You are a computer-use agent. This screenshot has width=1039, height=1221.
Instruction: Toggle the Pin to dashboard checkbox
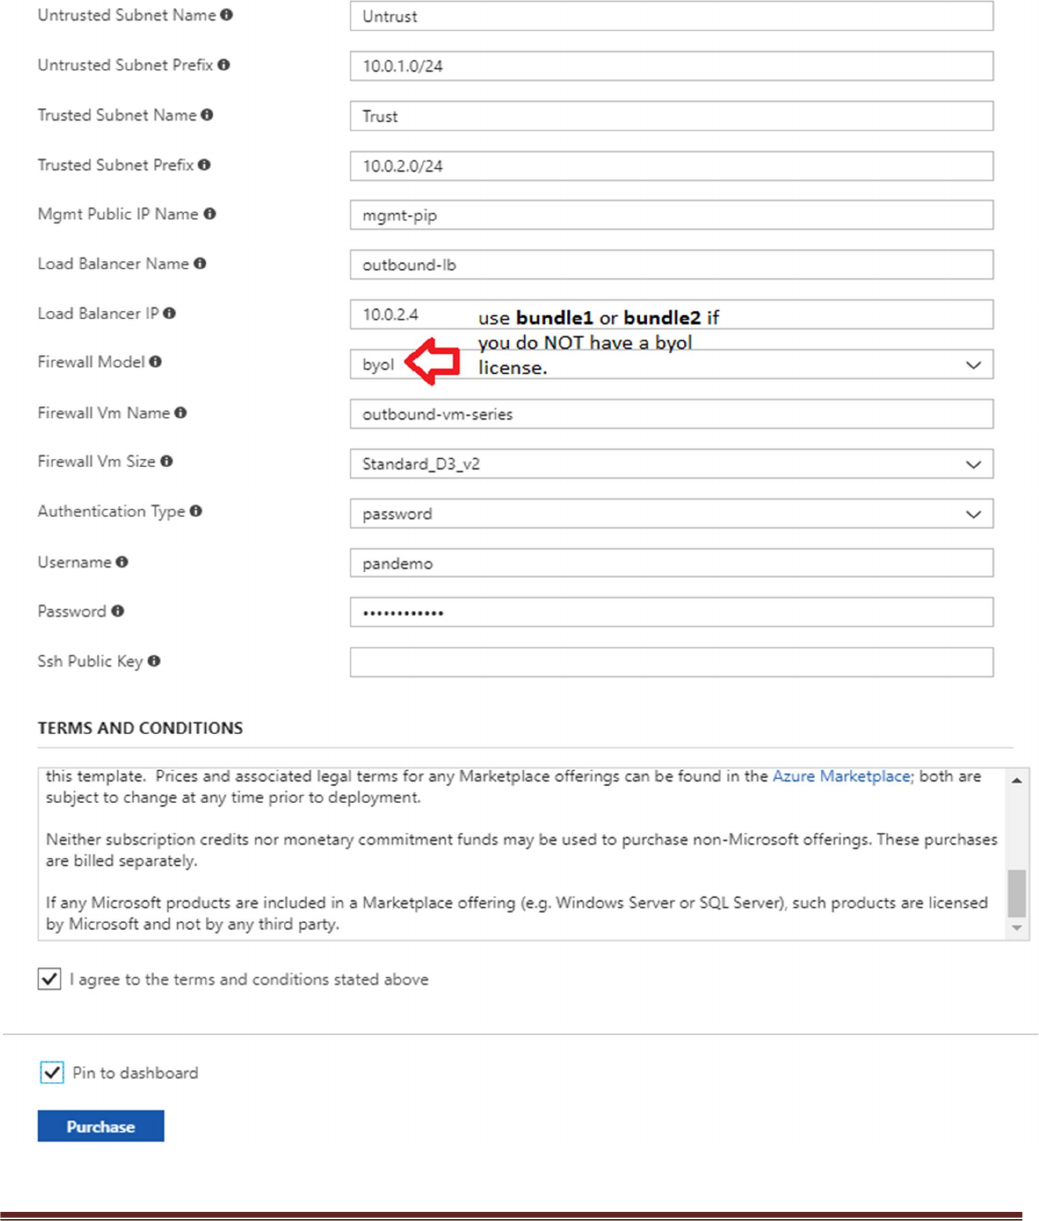52,1073
